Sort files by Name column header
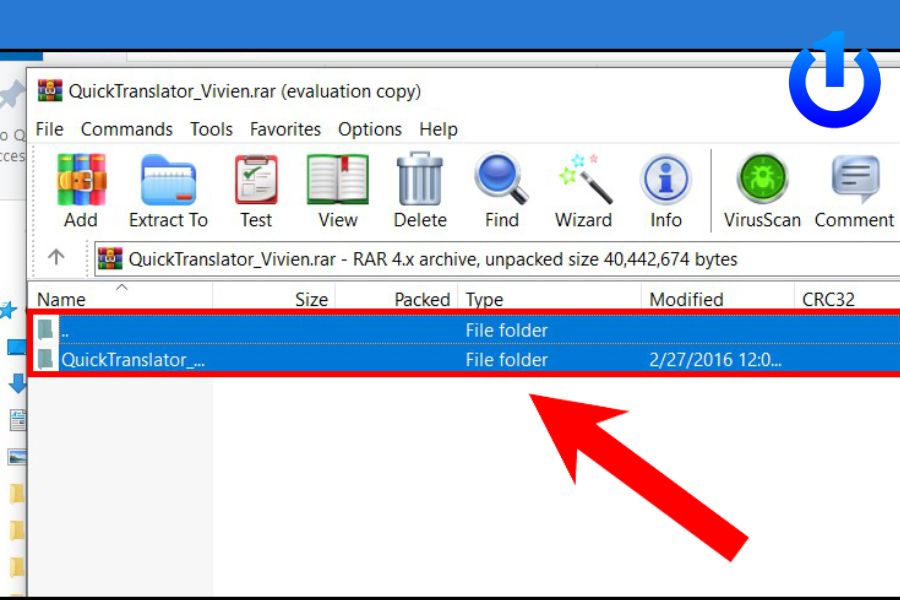Viewport: 900px width, 600px height. click(x=61, y=299)
